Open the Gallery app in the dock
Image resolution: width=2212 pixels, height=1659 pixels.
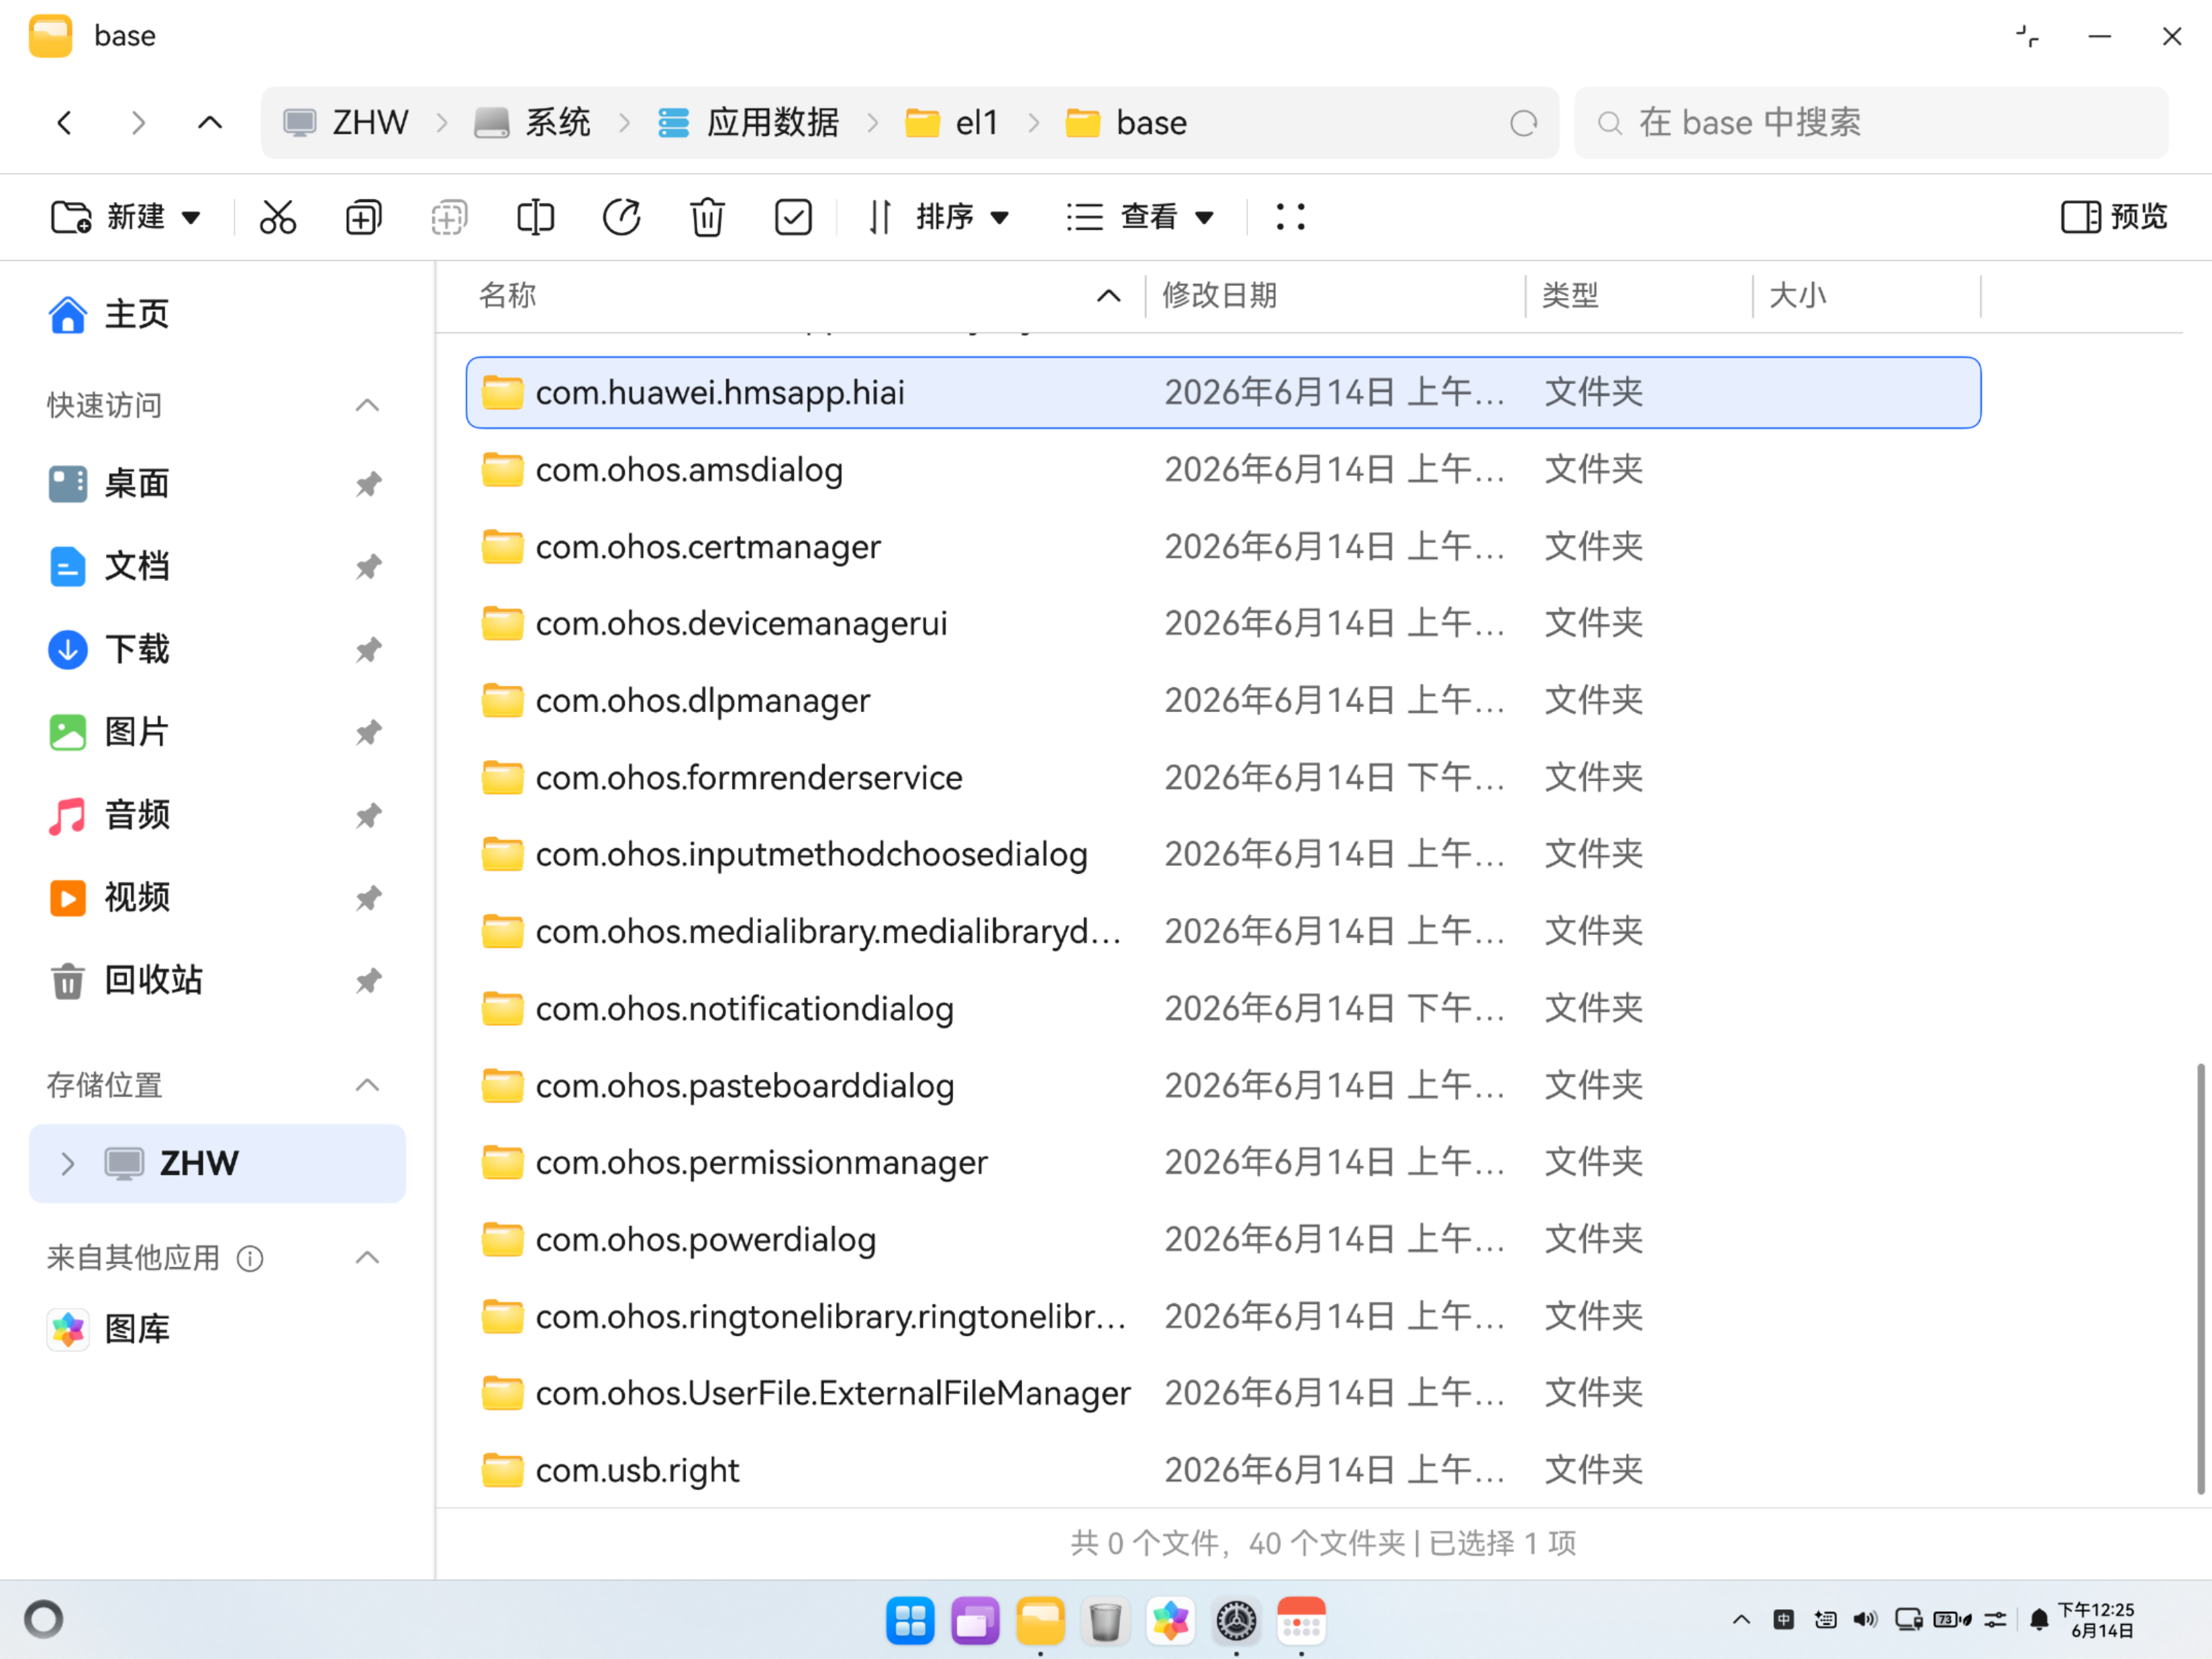[x=1170, y=1621]
